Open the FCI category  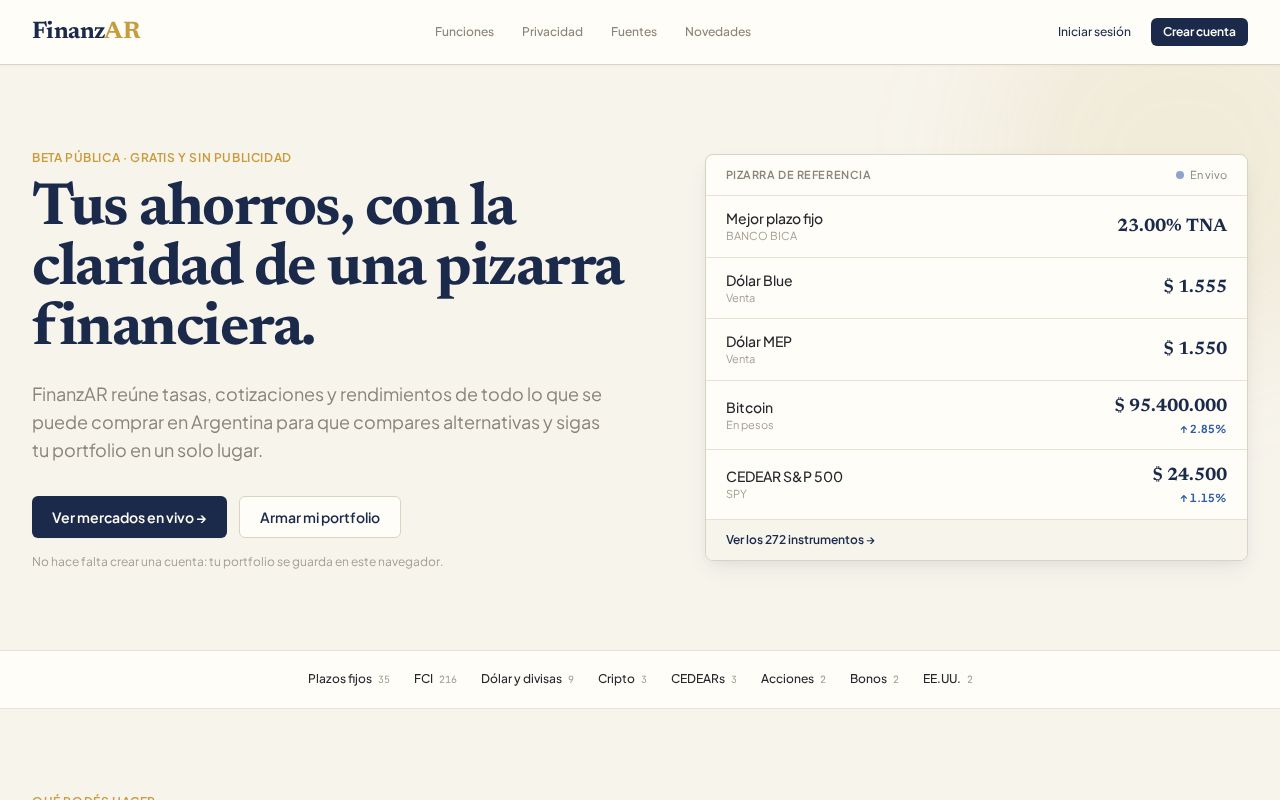(435, 679)
